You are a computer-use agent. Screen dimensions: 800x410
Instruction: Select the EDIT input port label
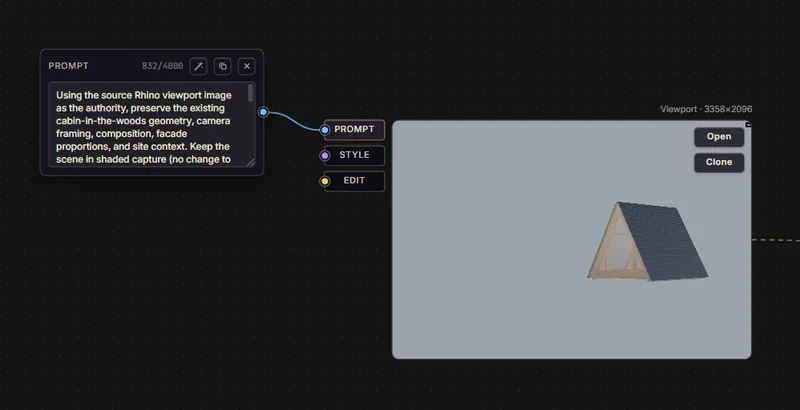354,181
